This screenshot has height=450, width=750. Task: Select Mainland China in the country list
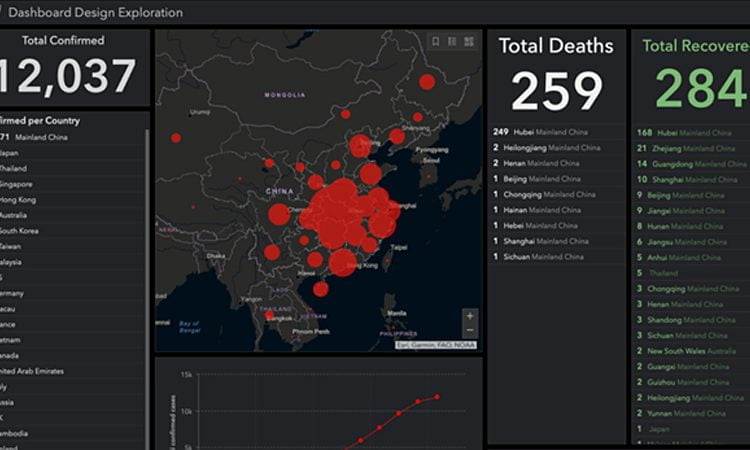pyautogui.click(x=40, y=137)
